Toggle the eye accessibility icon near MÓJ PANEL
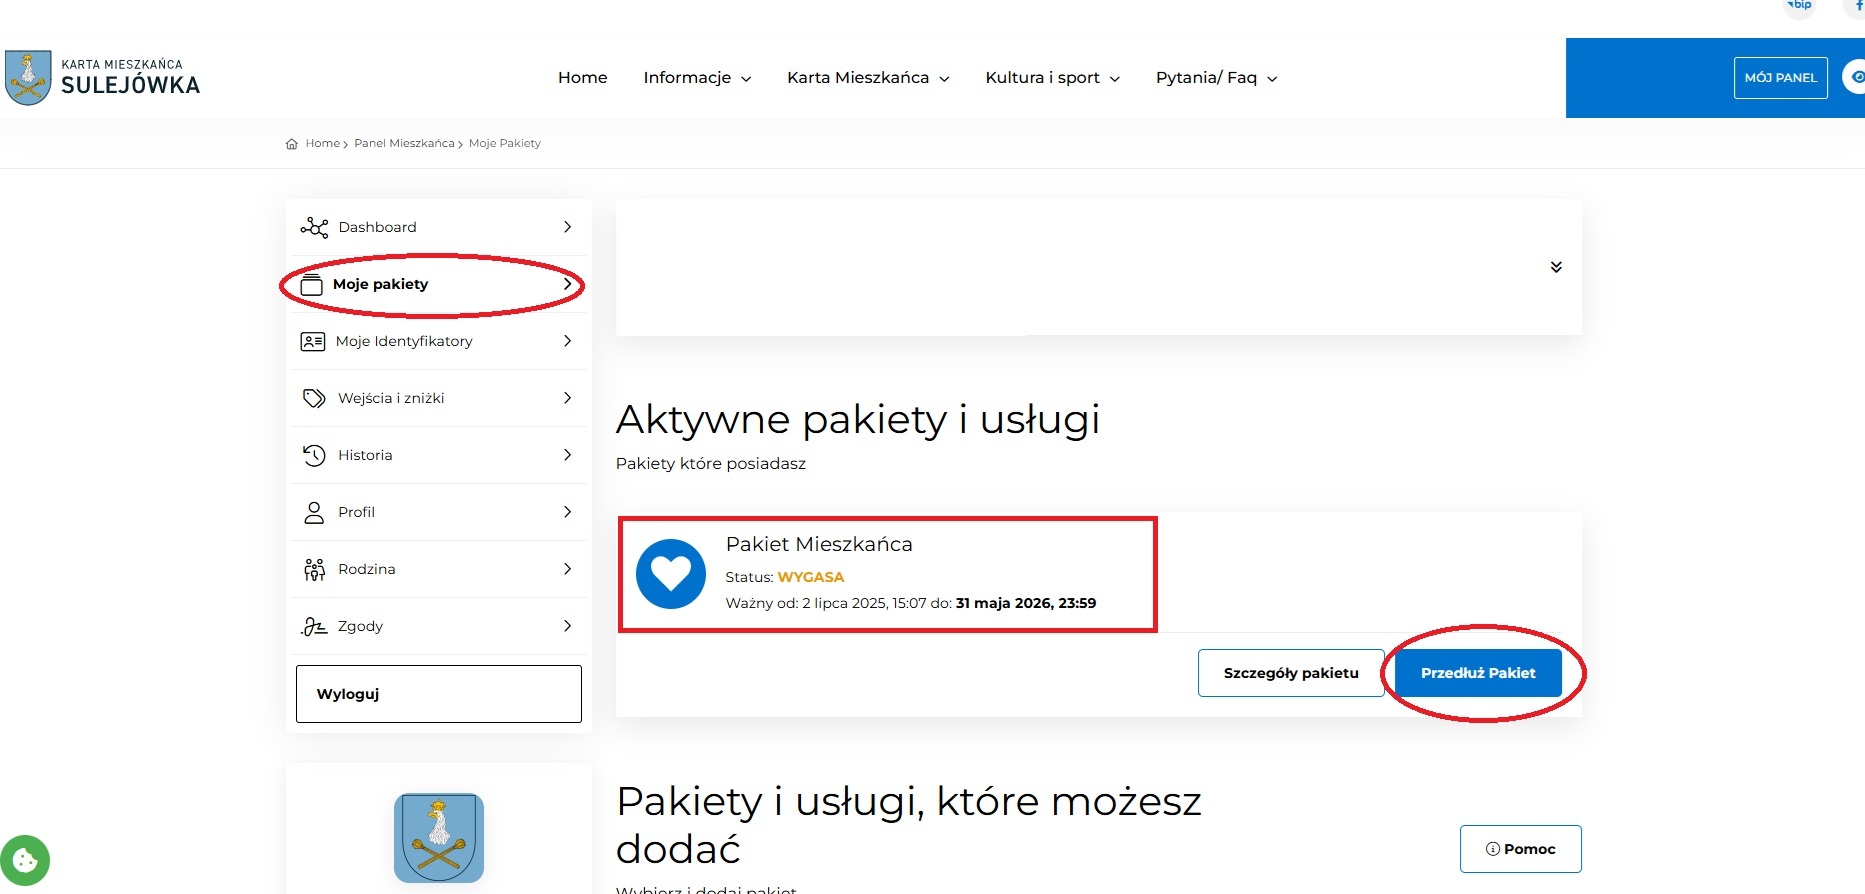The width and height of the screenshot is (1865, 894). point(1857,77)
